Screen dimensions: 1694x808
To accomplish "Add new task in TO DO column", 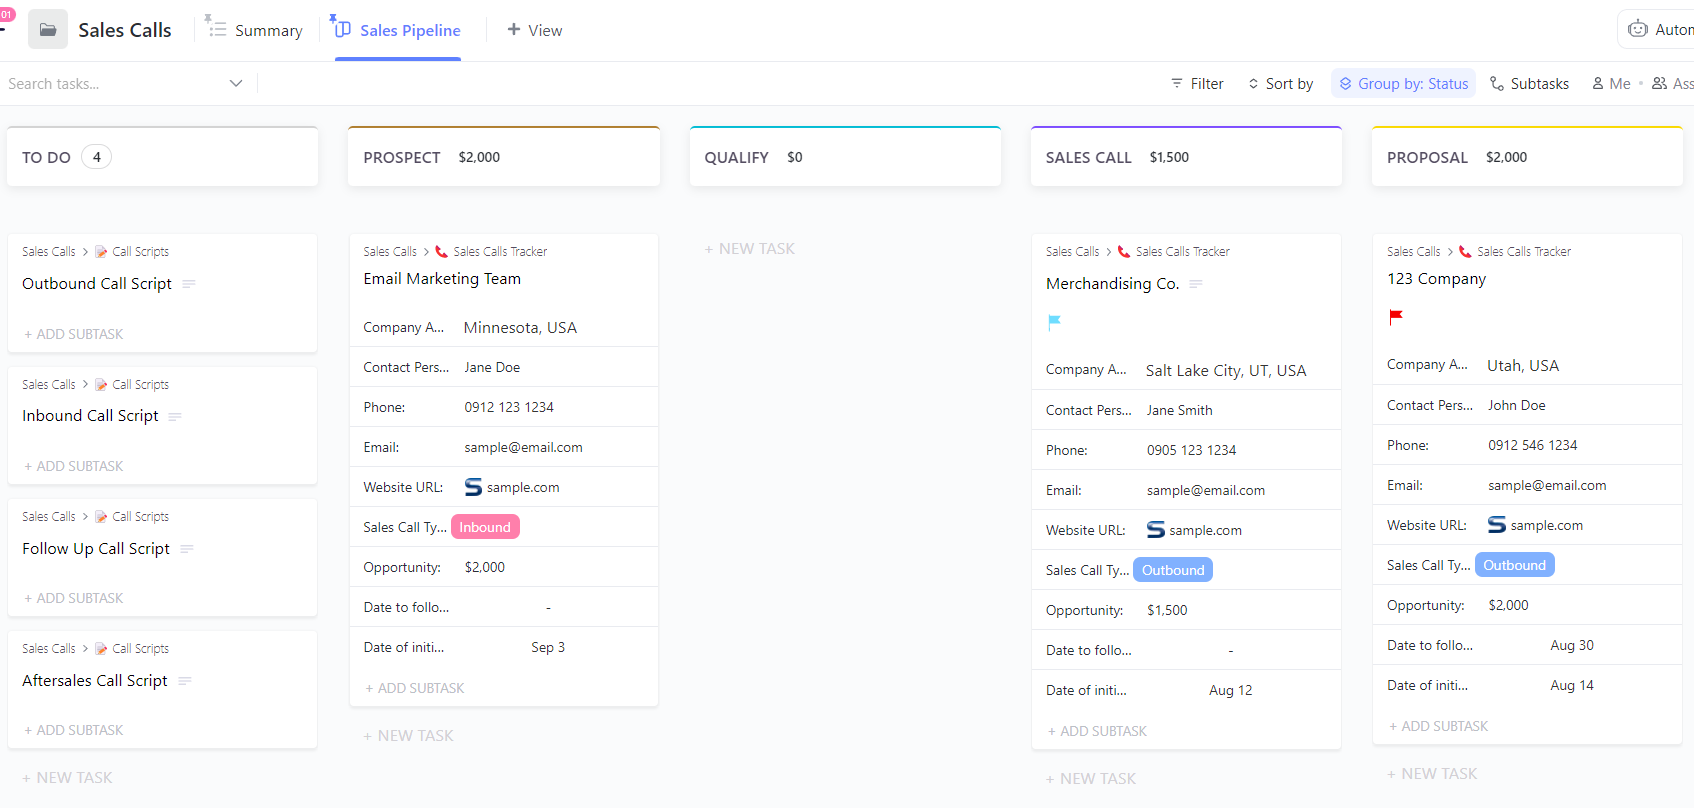I will pos(67,778).
